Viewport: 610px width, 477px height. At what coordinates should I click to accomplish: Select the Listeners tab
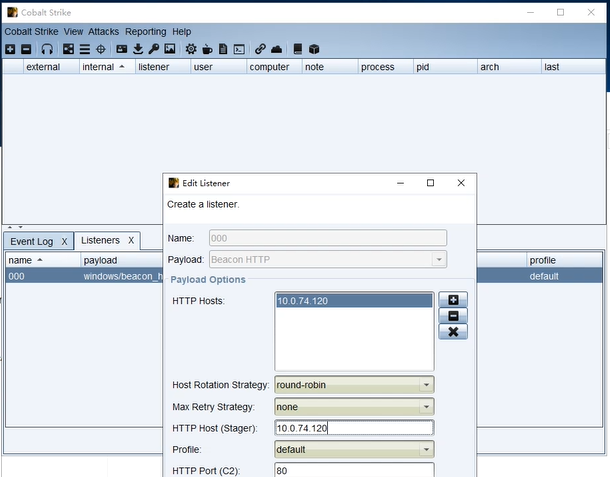[100, 240]
